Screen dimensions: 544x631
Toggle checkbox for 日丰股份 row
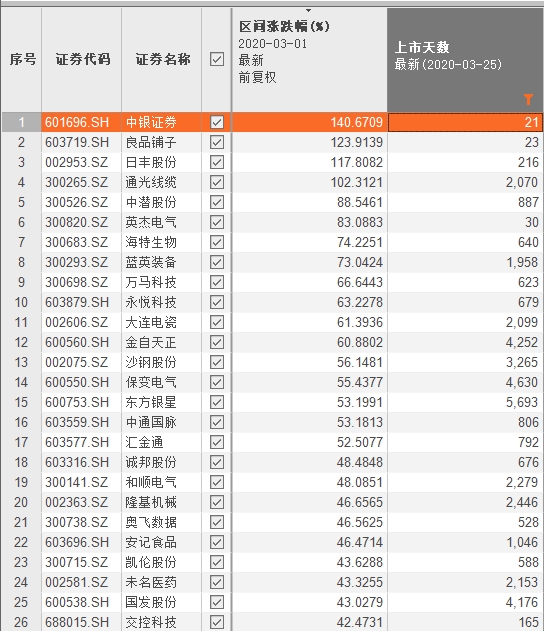point(217,162)
